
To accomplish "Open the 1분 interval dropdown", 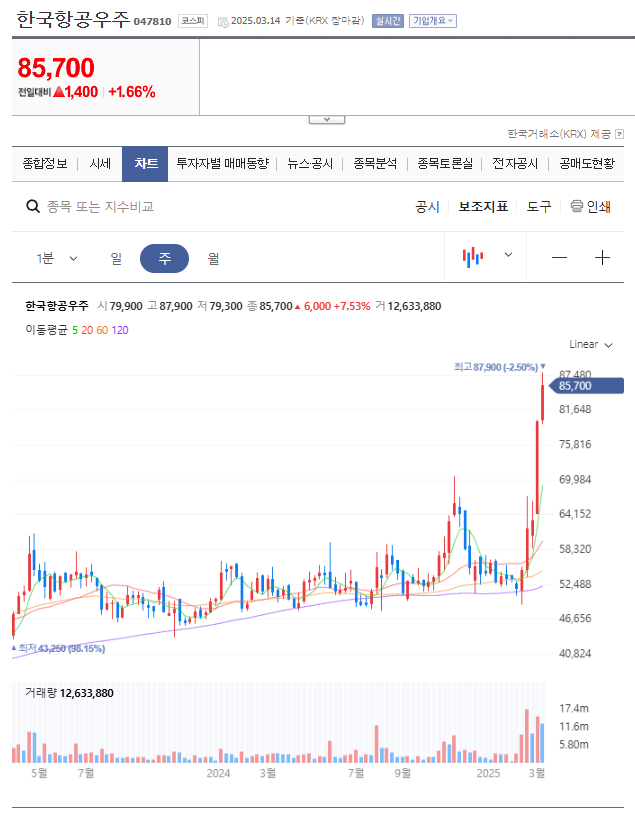I will coord(57,258).
